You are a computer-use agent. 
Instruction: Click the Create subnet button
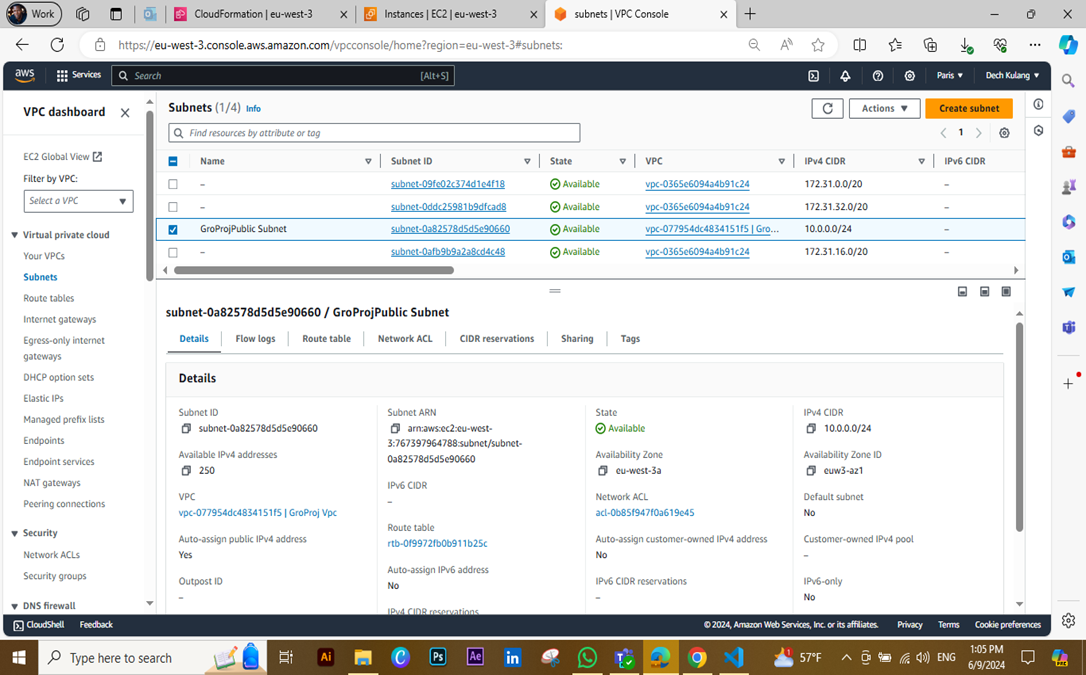968,108
